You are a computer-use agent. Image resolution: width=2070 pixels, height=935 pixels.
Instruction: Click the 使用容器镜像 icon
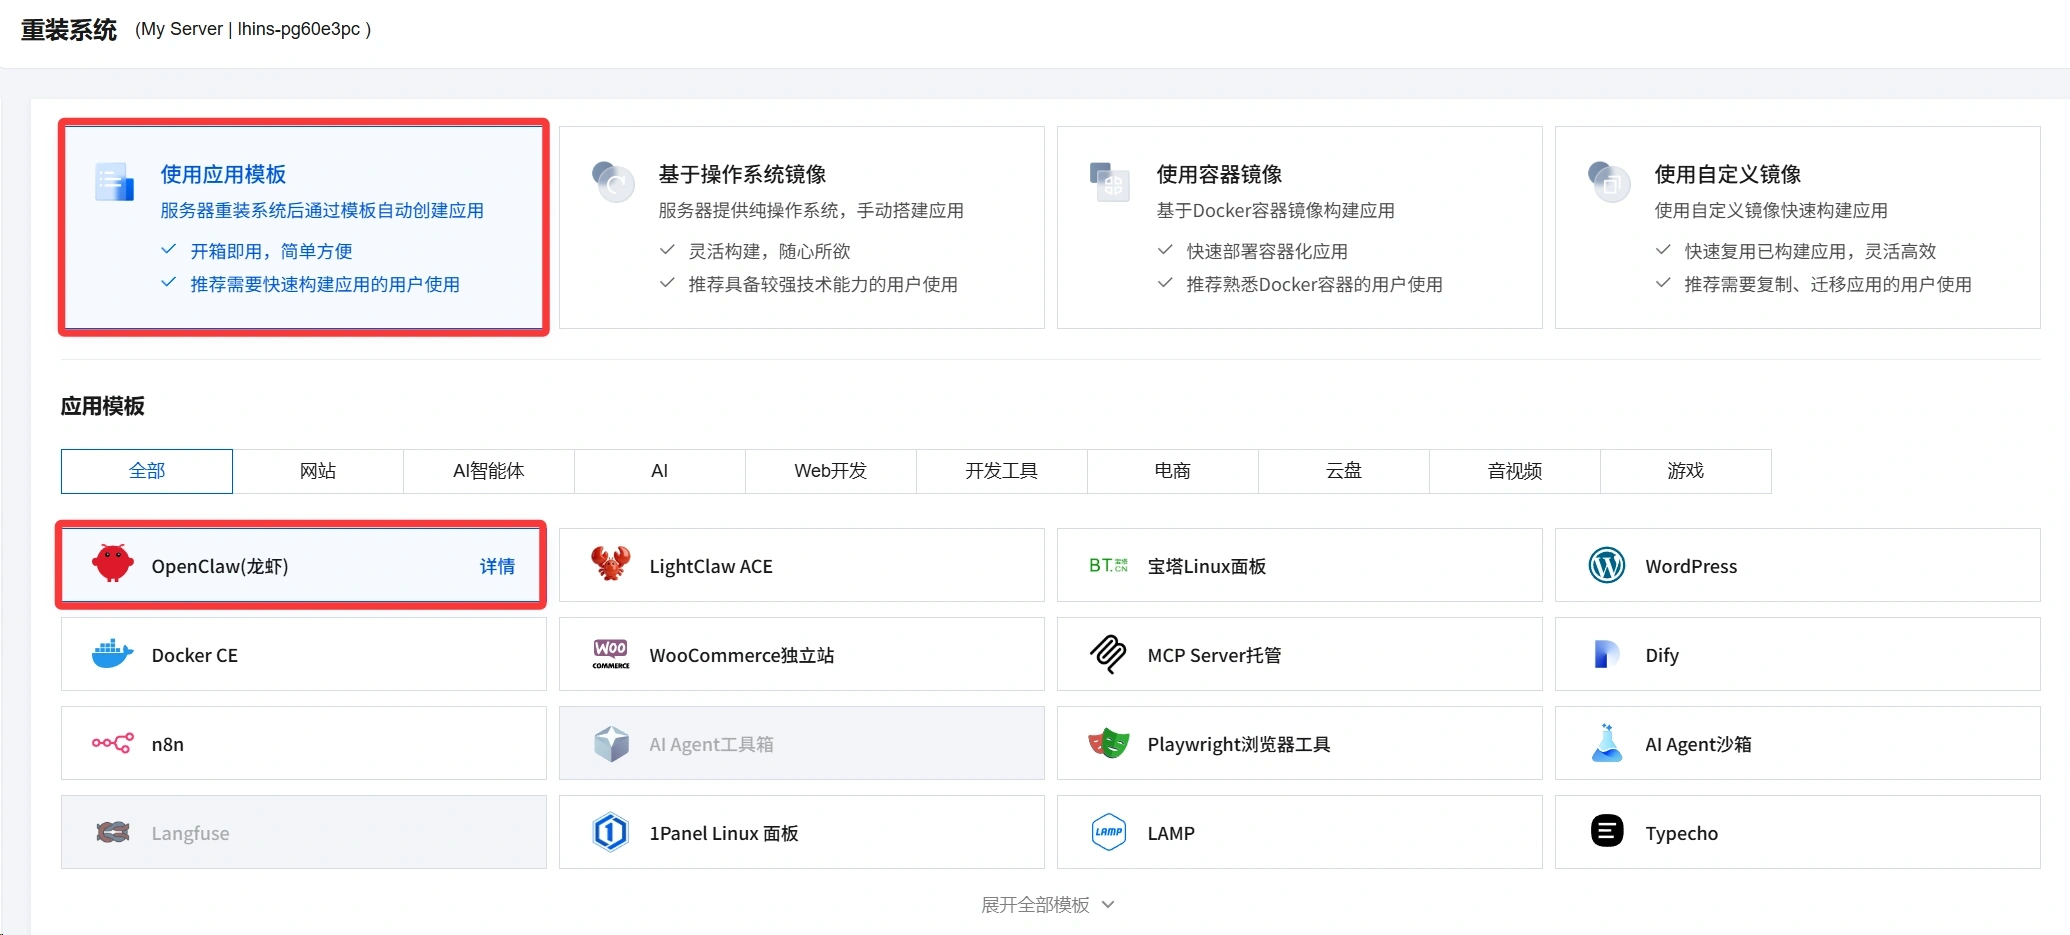(1110, 182)
